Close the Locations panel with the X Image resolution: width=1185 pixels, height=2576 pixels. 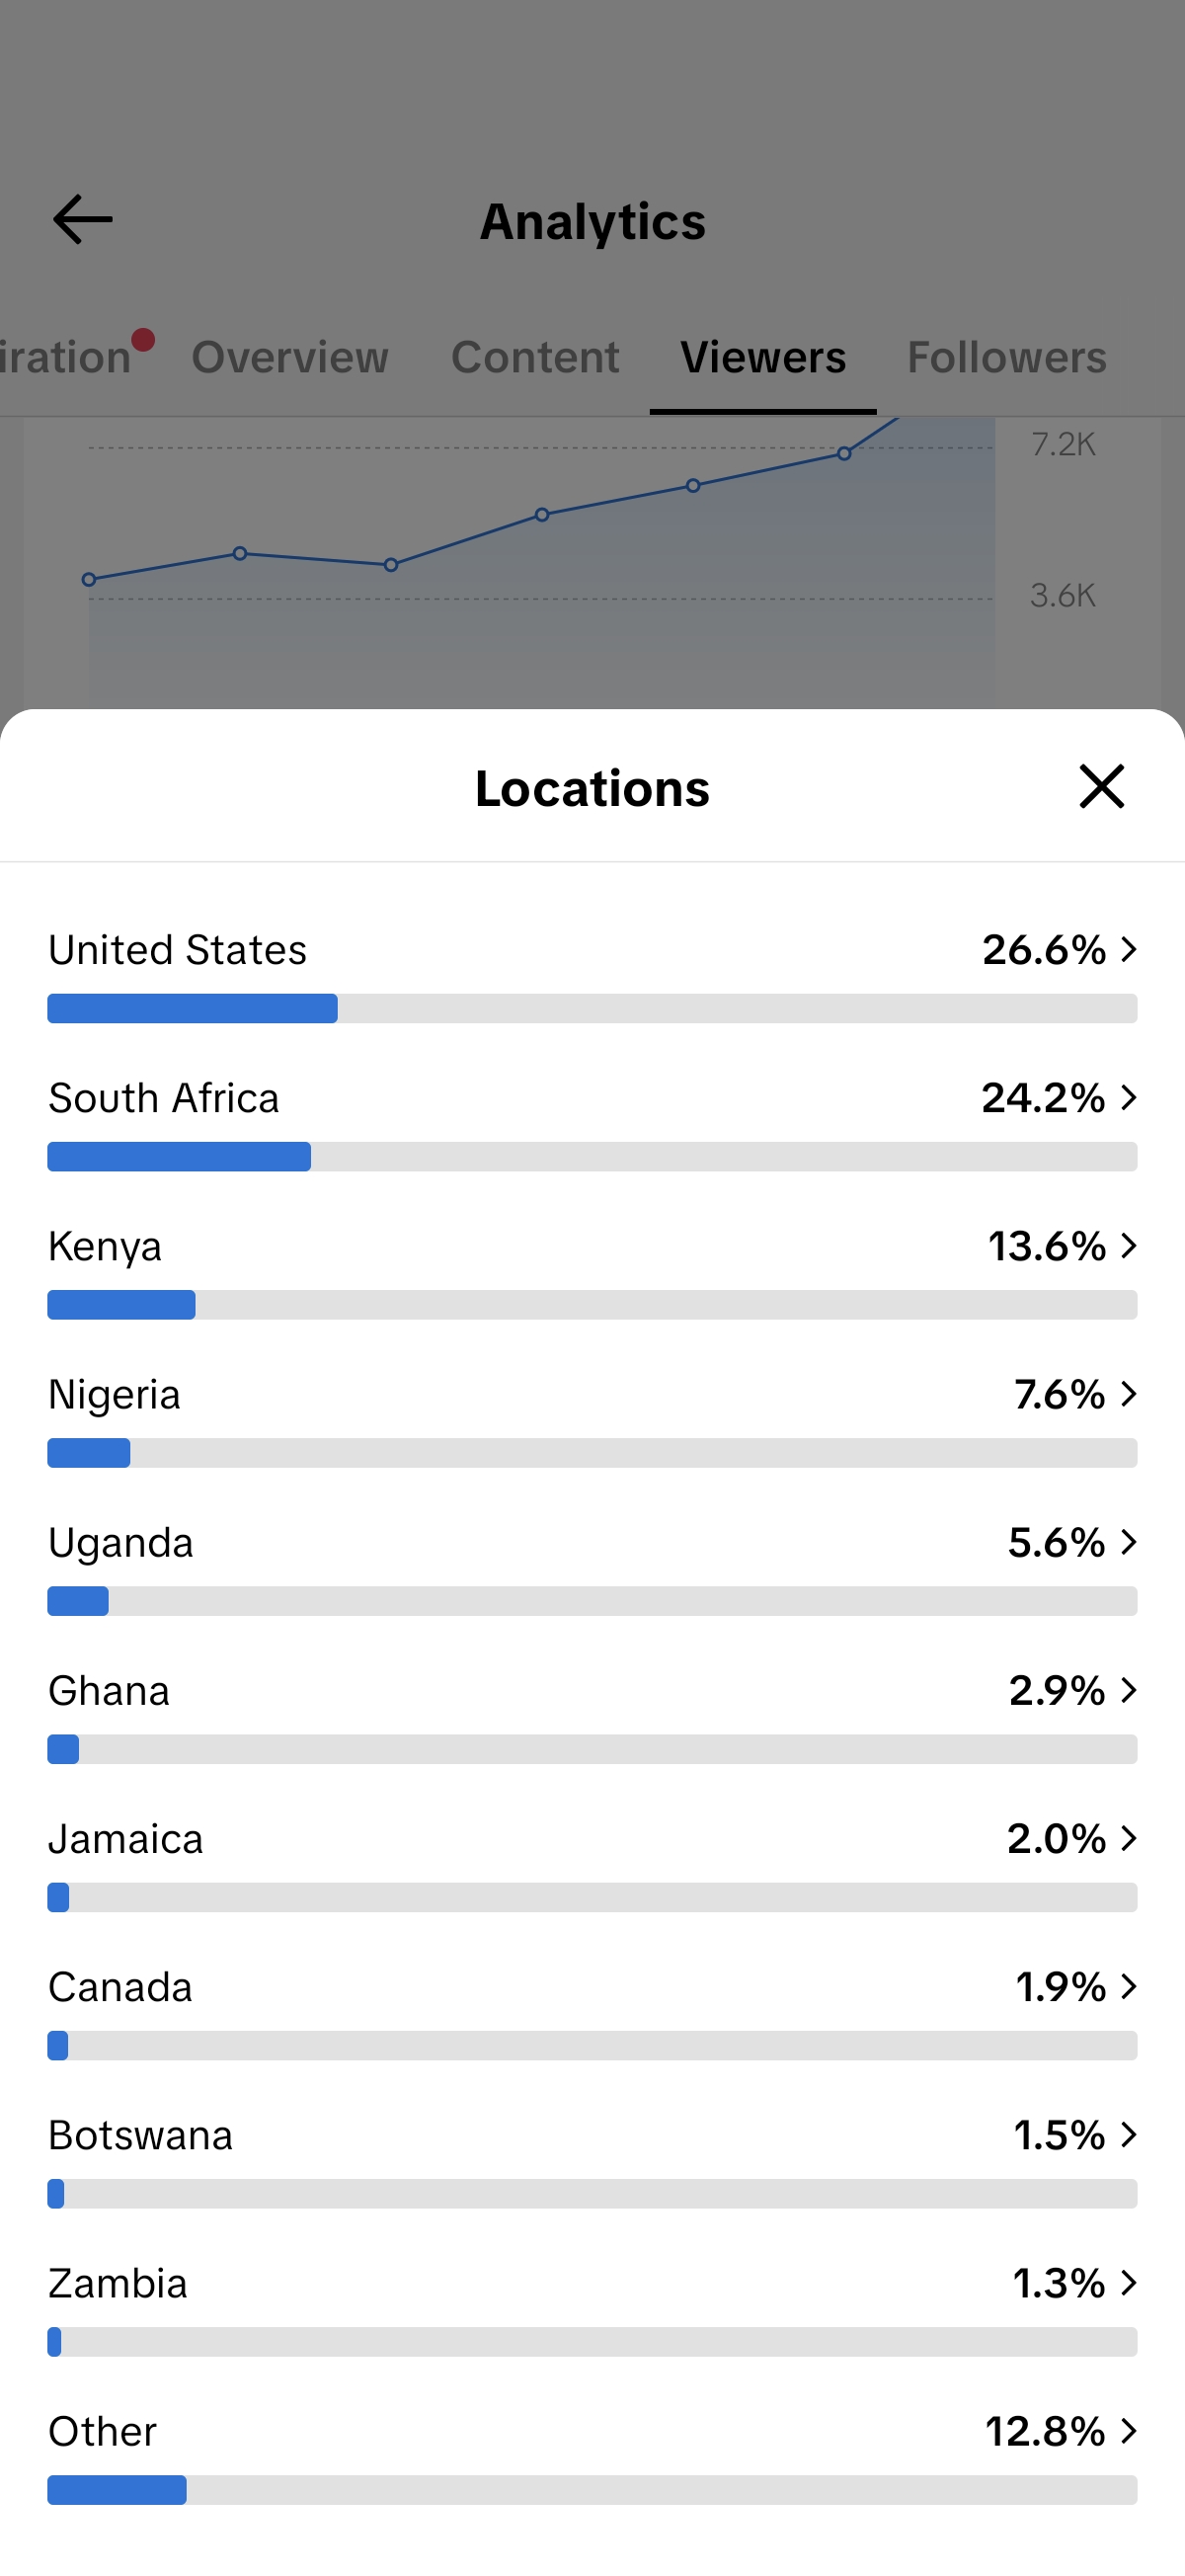(x=1101, y=786)
